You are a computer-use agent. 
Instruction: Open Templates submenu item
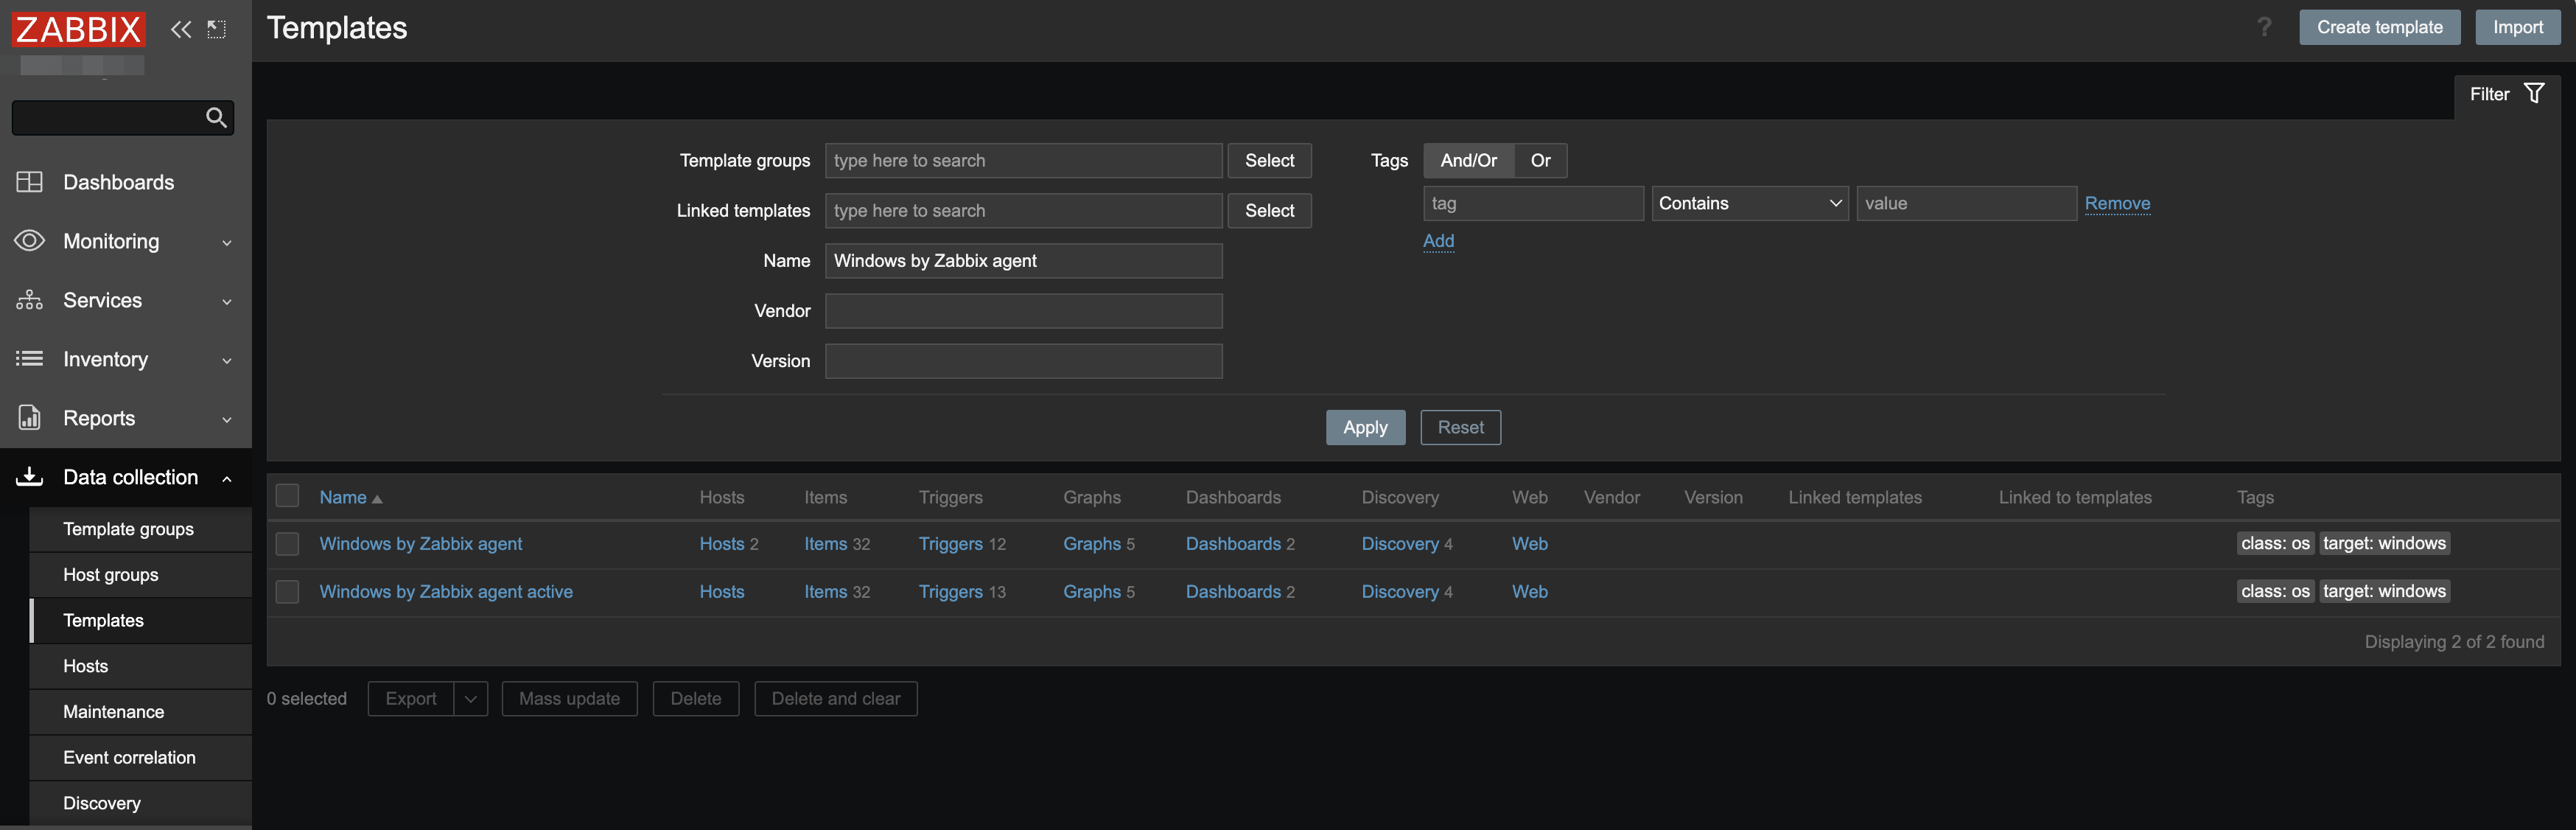coord(140,621)
